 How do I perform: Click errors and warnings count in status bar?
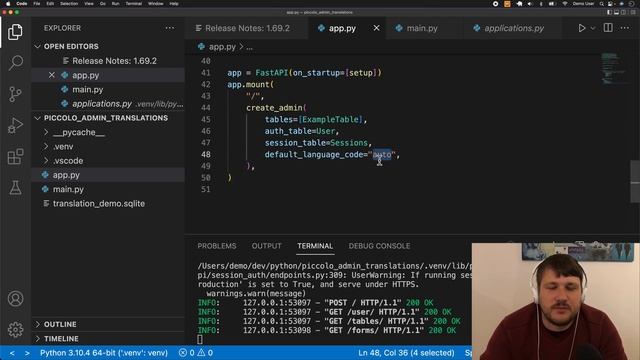196,353
